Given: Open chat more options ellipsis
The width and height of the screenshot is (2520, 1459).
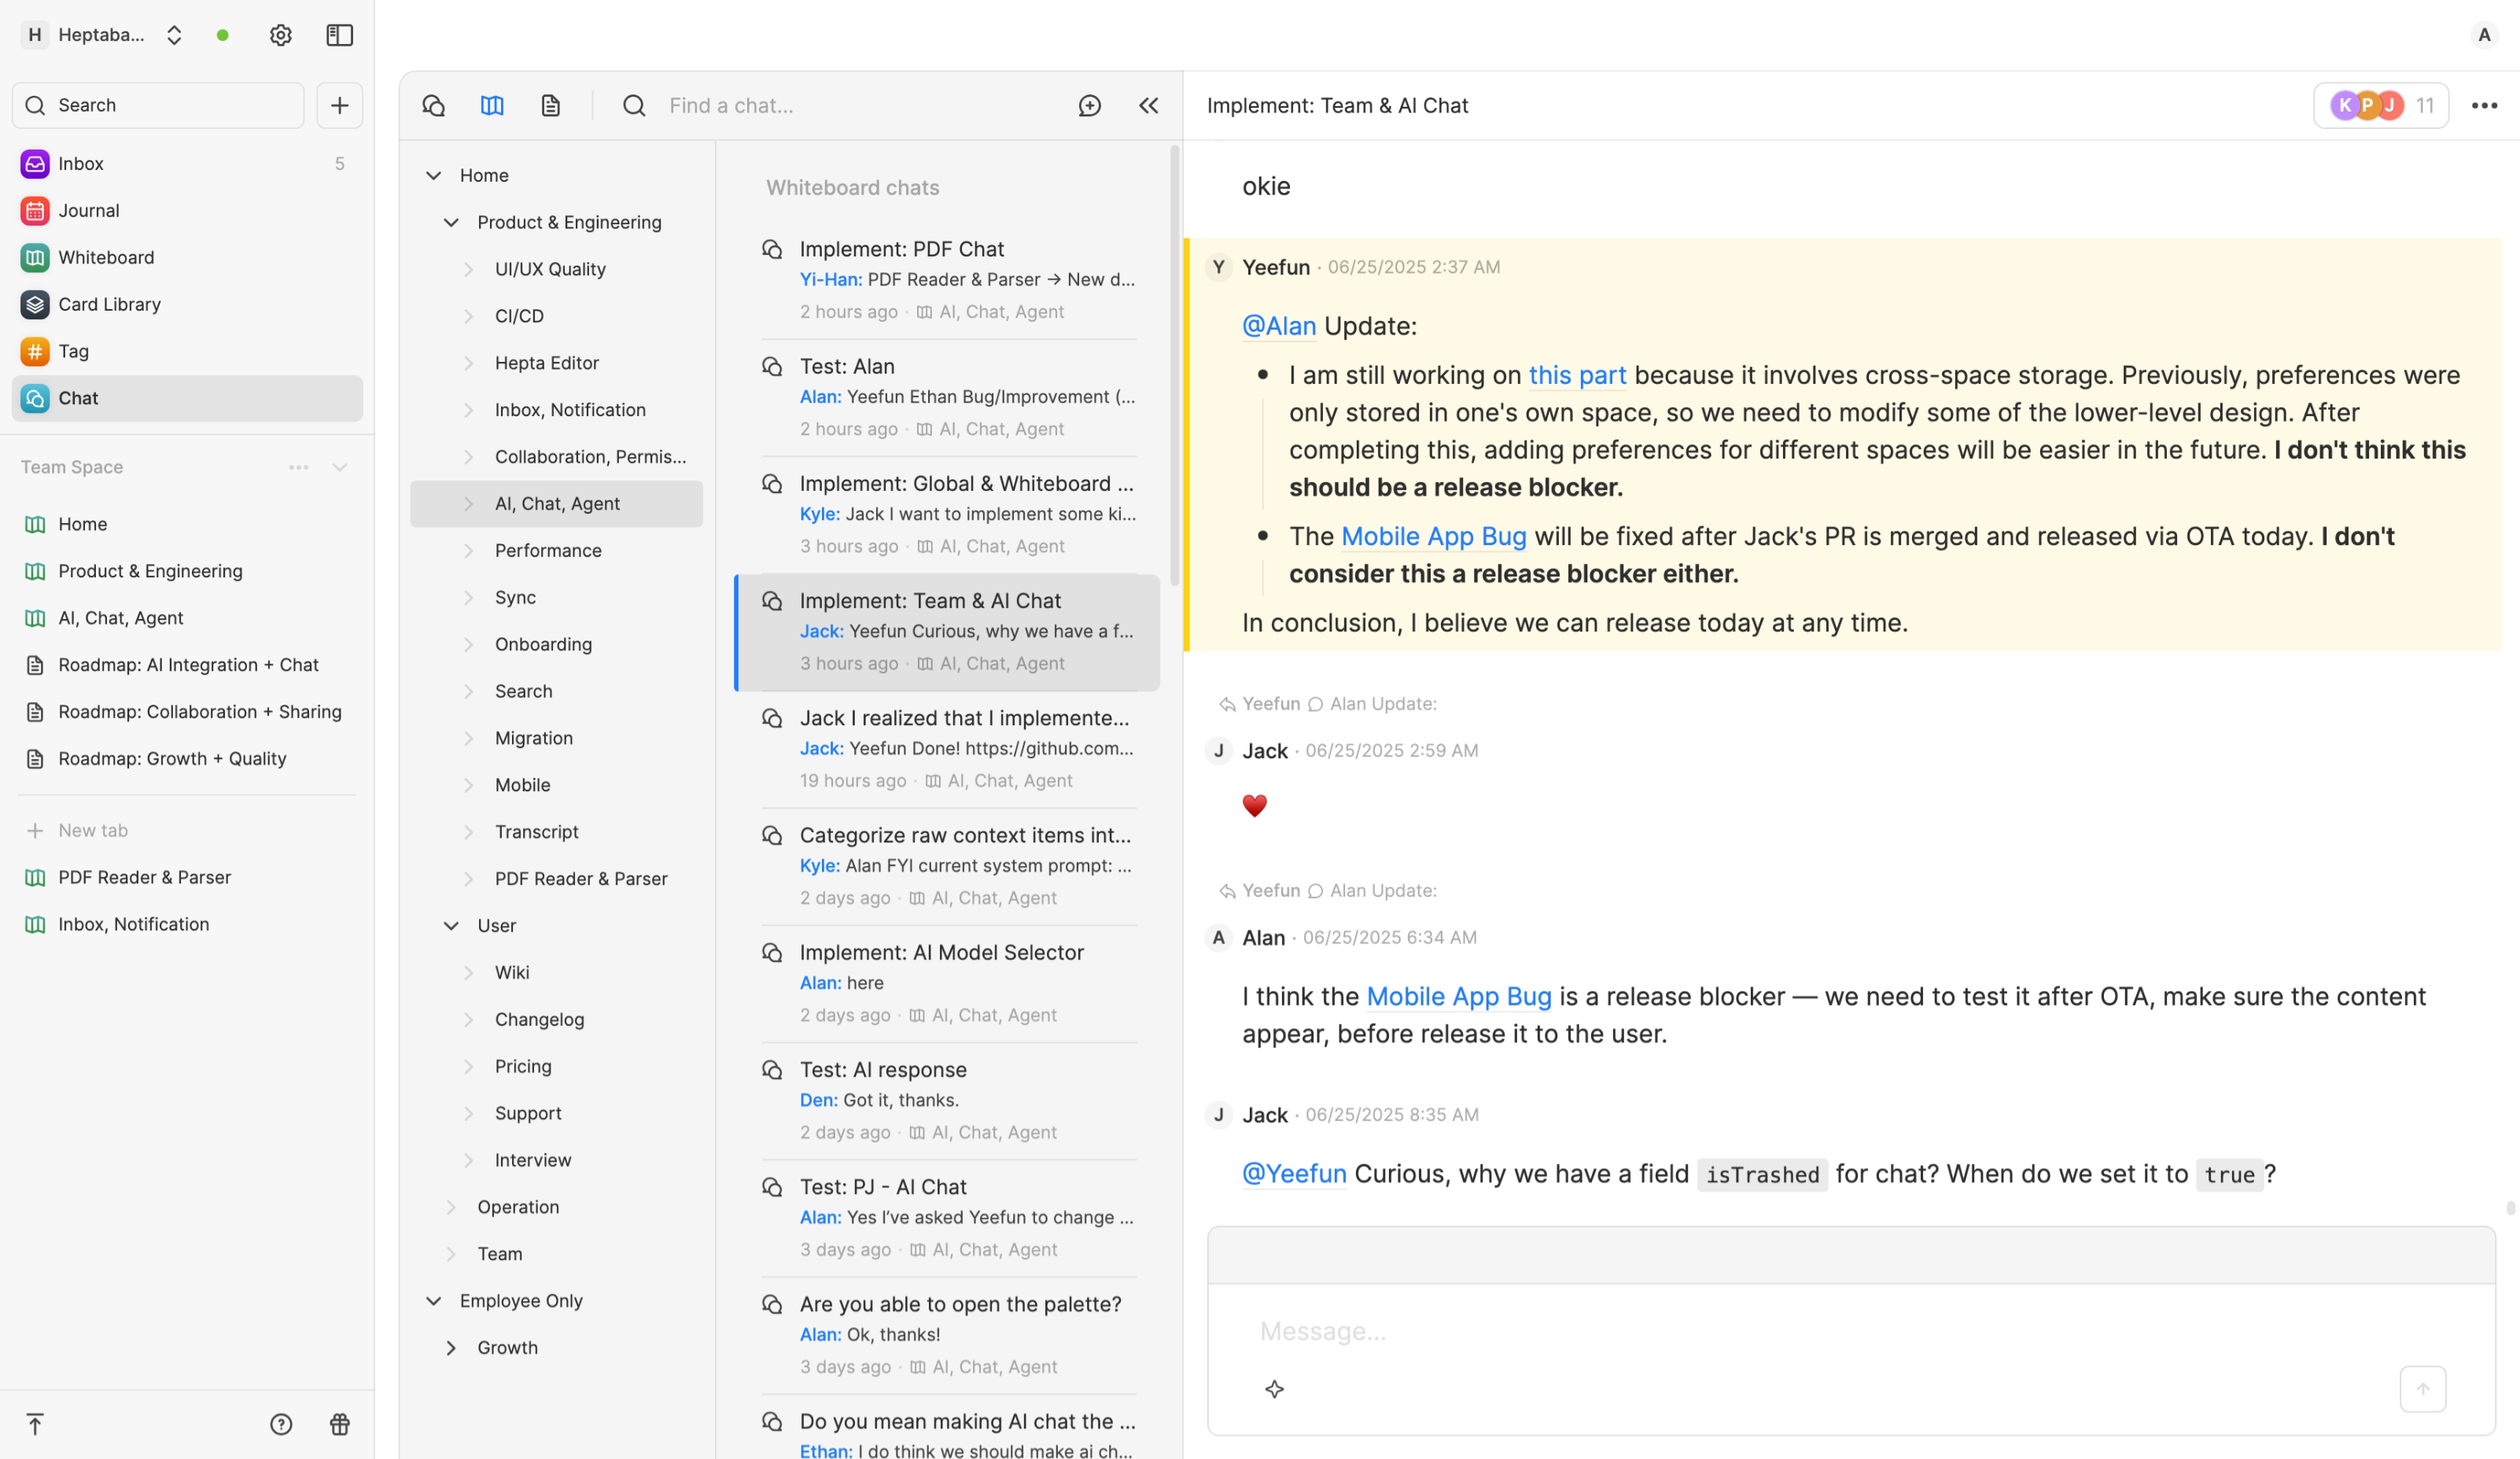Looking at the screenshot, I should pyautogui.click(x=2485, y=105).
